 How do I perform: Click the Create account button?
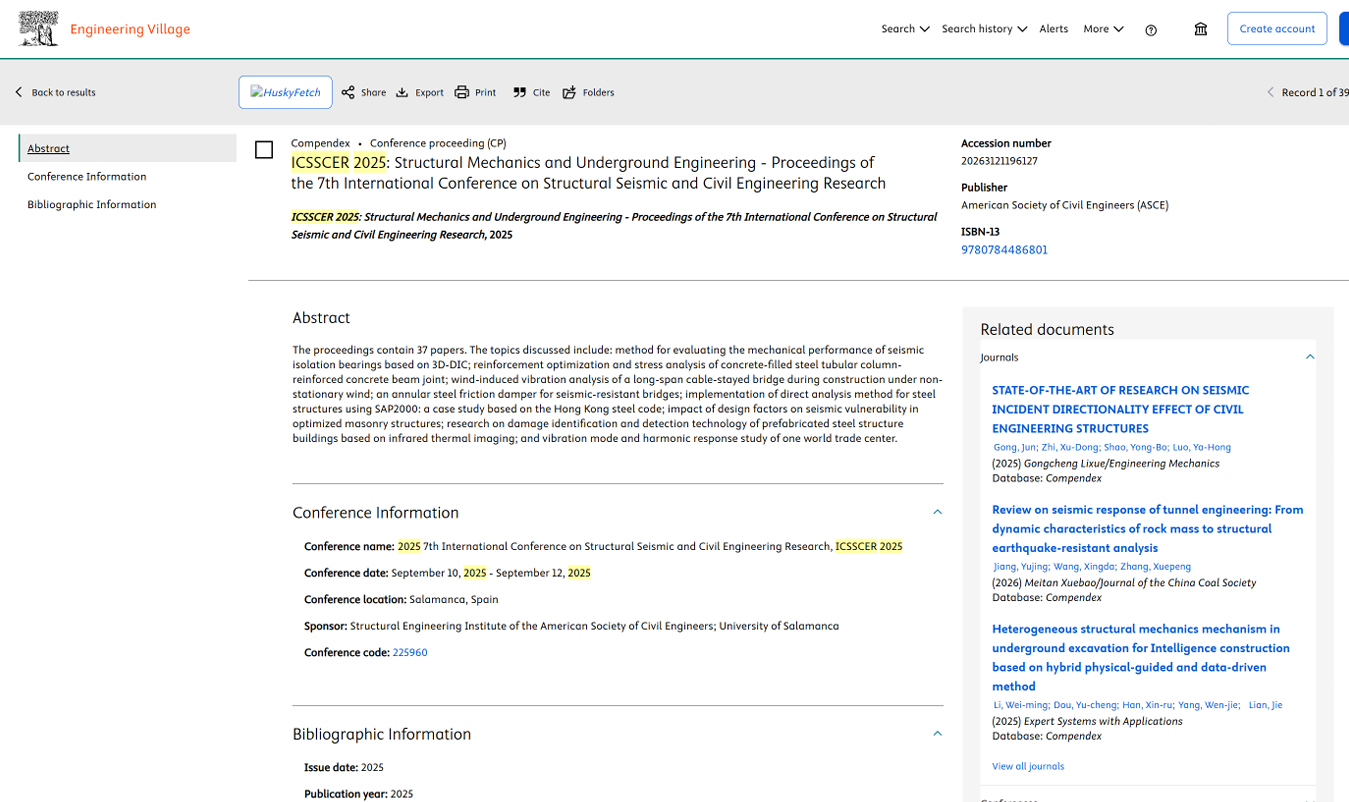tap(1277, 29)
